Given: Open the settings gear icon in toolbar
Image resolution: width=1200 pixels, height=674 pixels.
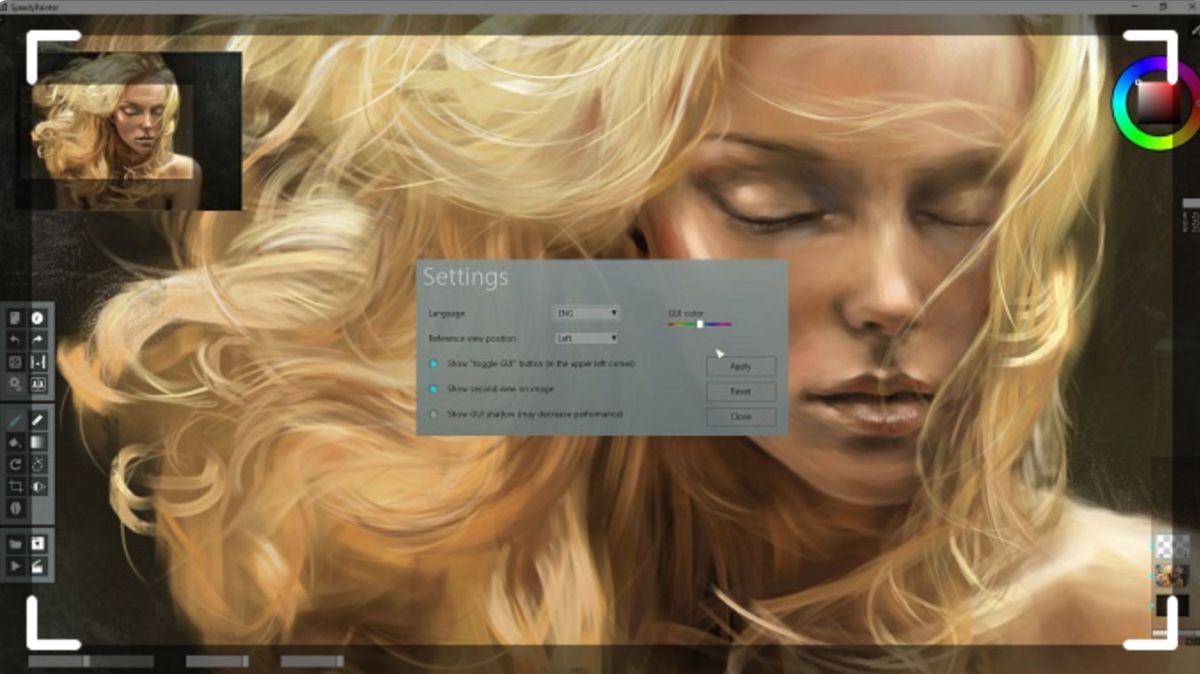Looking at the screenshot, I should (x=15, y=384).
